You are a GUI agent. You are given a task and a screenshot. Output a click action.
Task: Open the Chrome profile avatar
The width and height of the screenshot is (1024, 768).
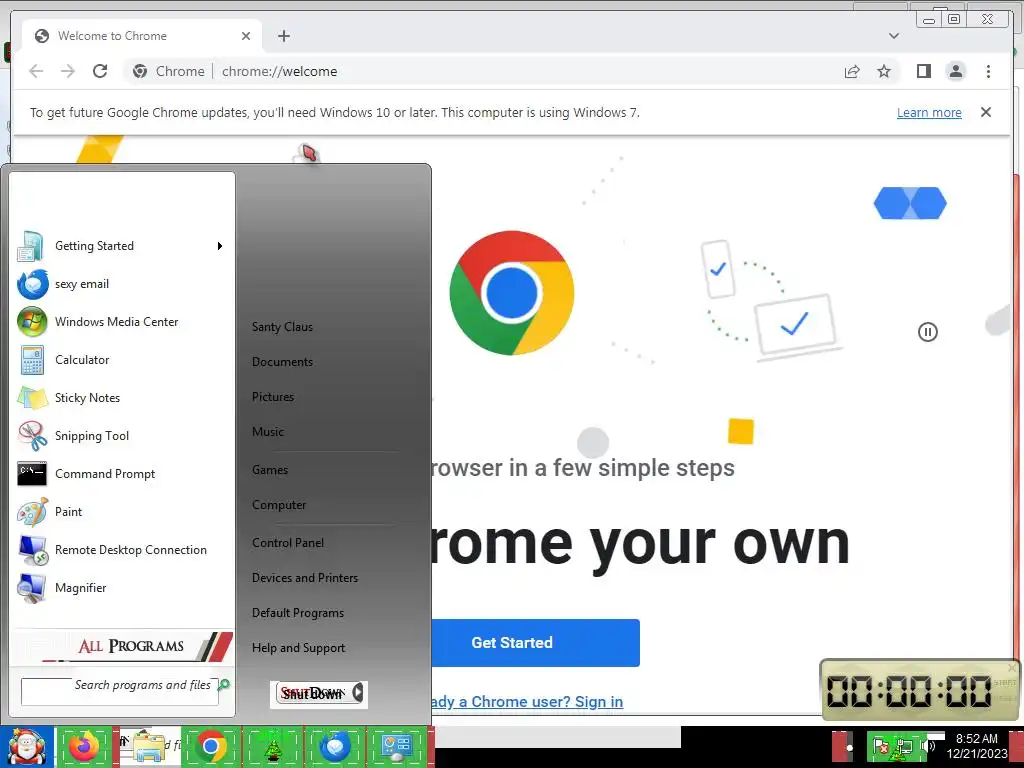click(x=955, y=71)
